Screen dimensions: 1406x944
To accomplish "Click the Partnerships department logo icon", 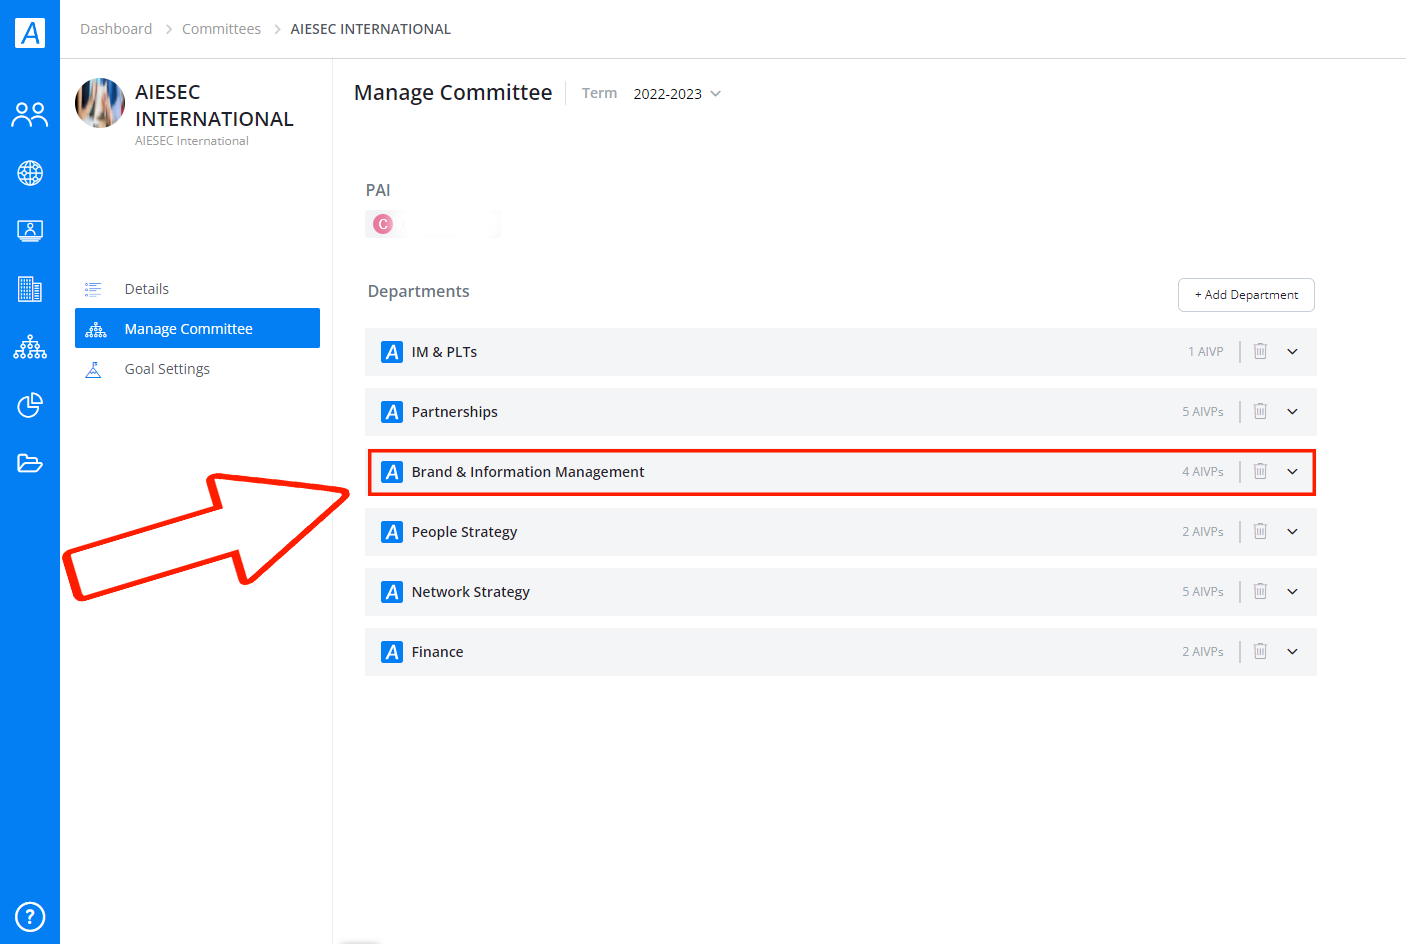I will (392, 412).
